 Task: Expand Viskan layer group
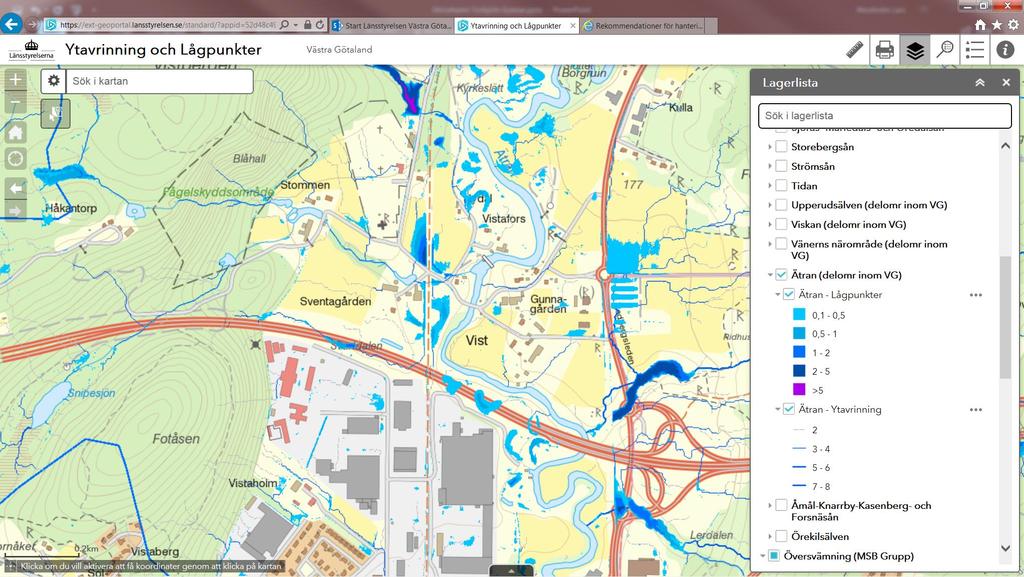pyautogui.click(x=770, y=225)
